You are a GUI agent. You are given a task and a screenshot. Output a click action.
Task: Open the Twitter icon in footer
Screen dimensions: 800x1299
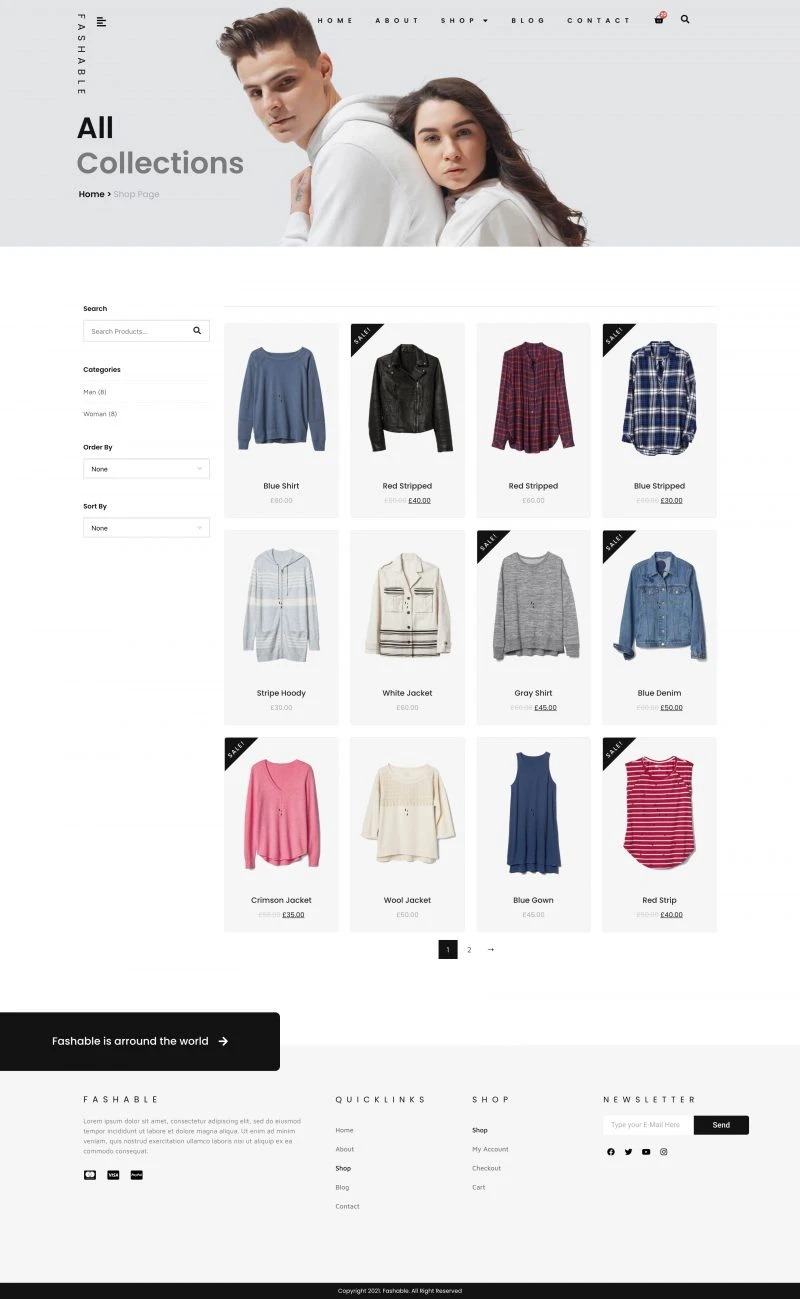628,1152
